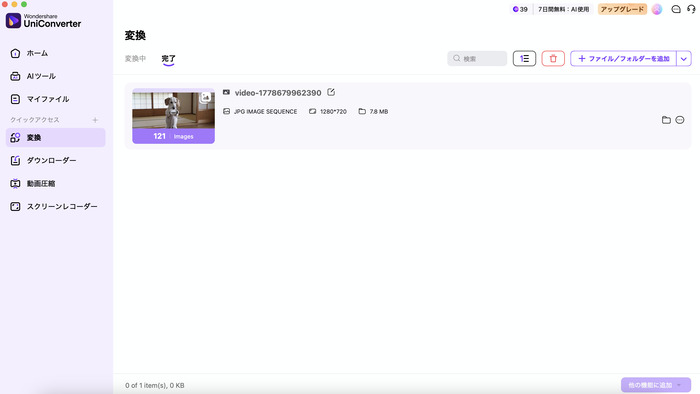Click the Wondershare UniConverter logo
Screen dimensions: 700x394
44,21
